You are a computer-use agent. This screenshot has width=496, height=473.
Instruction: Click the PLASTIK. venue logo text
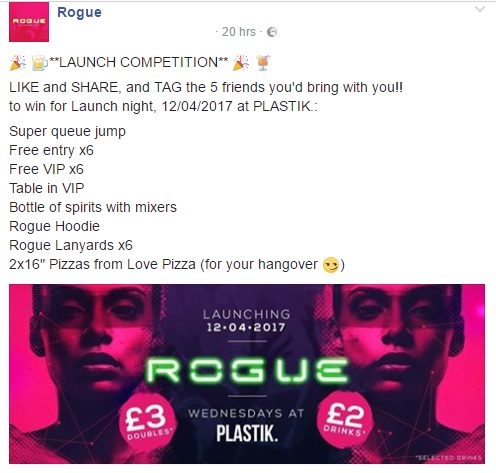(x=247, y=433)
